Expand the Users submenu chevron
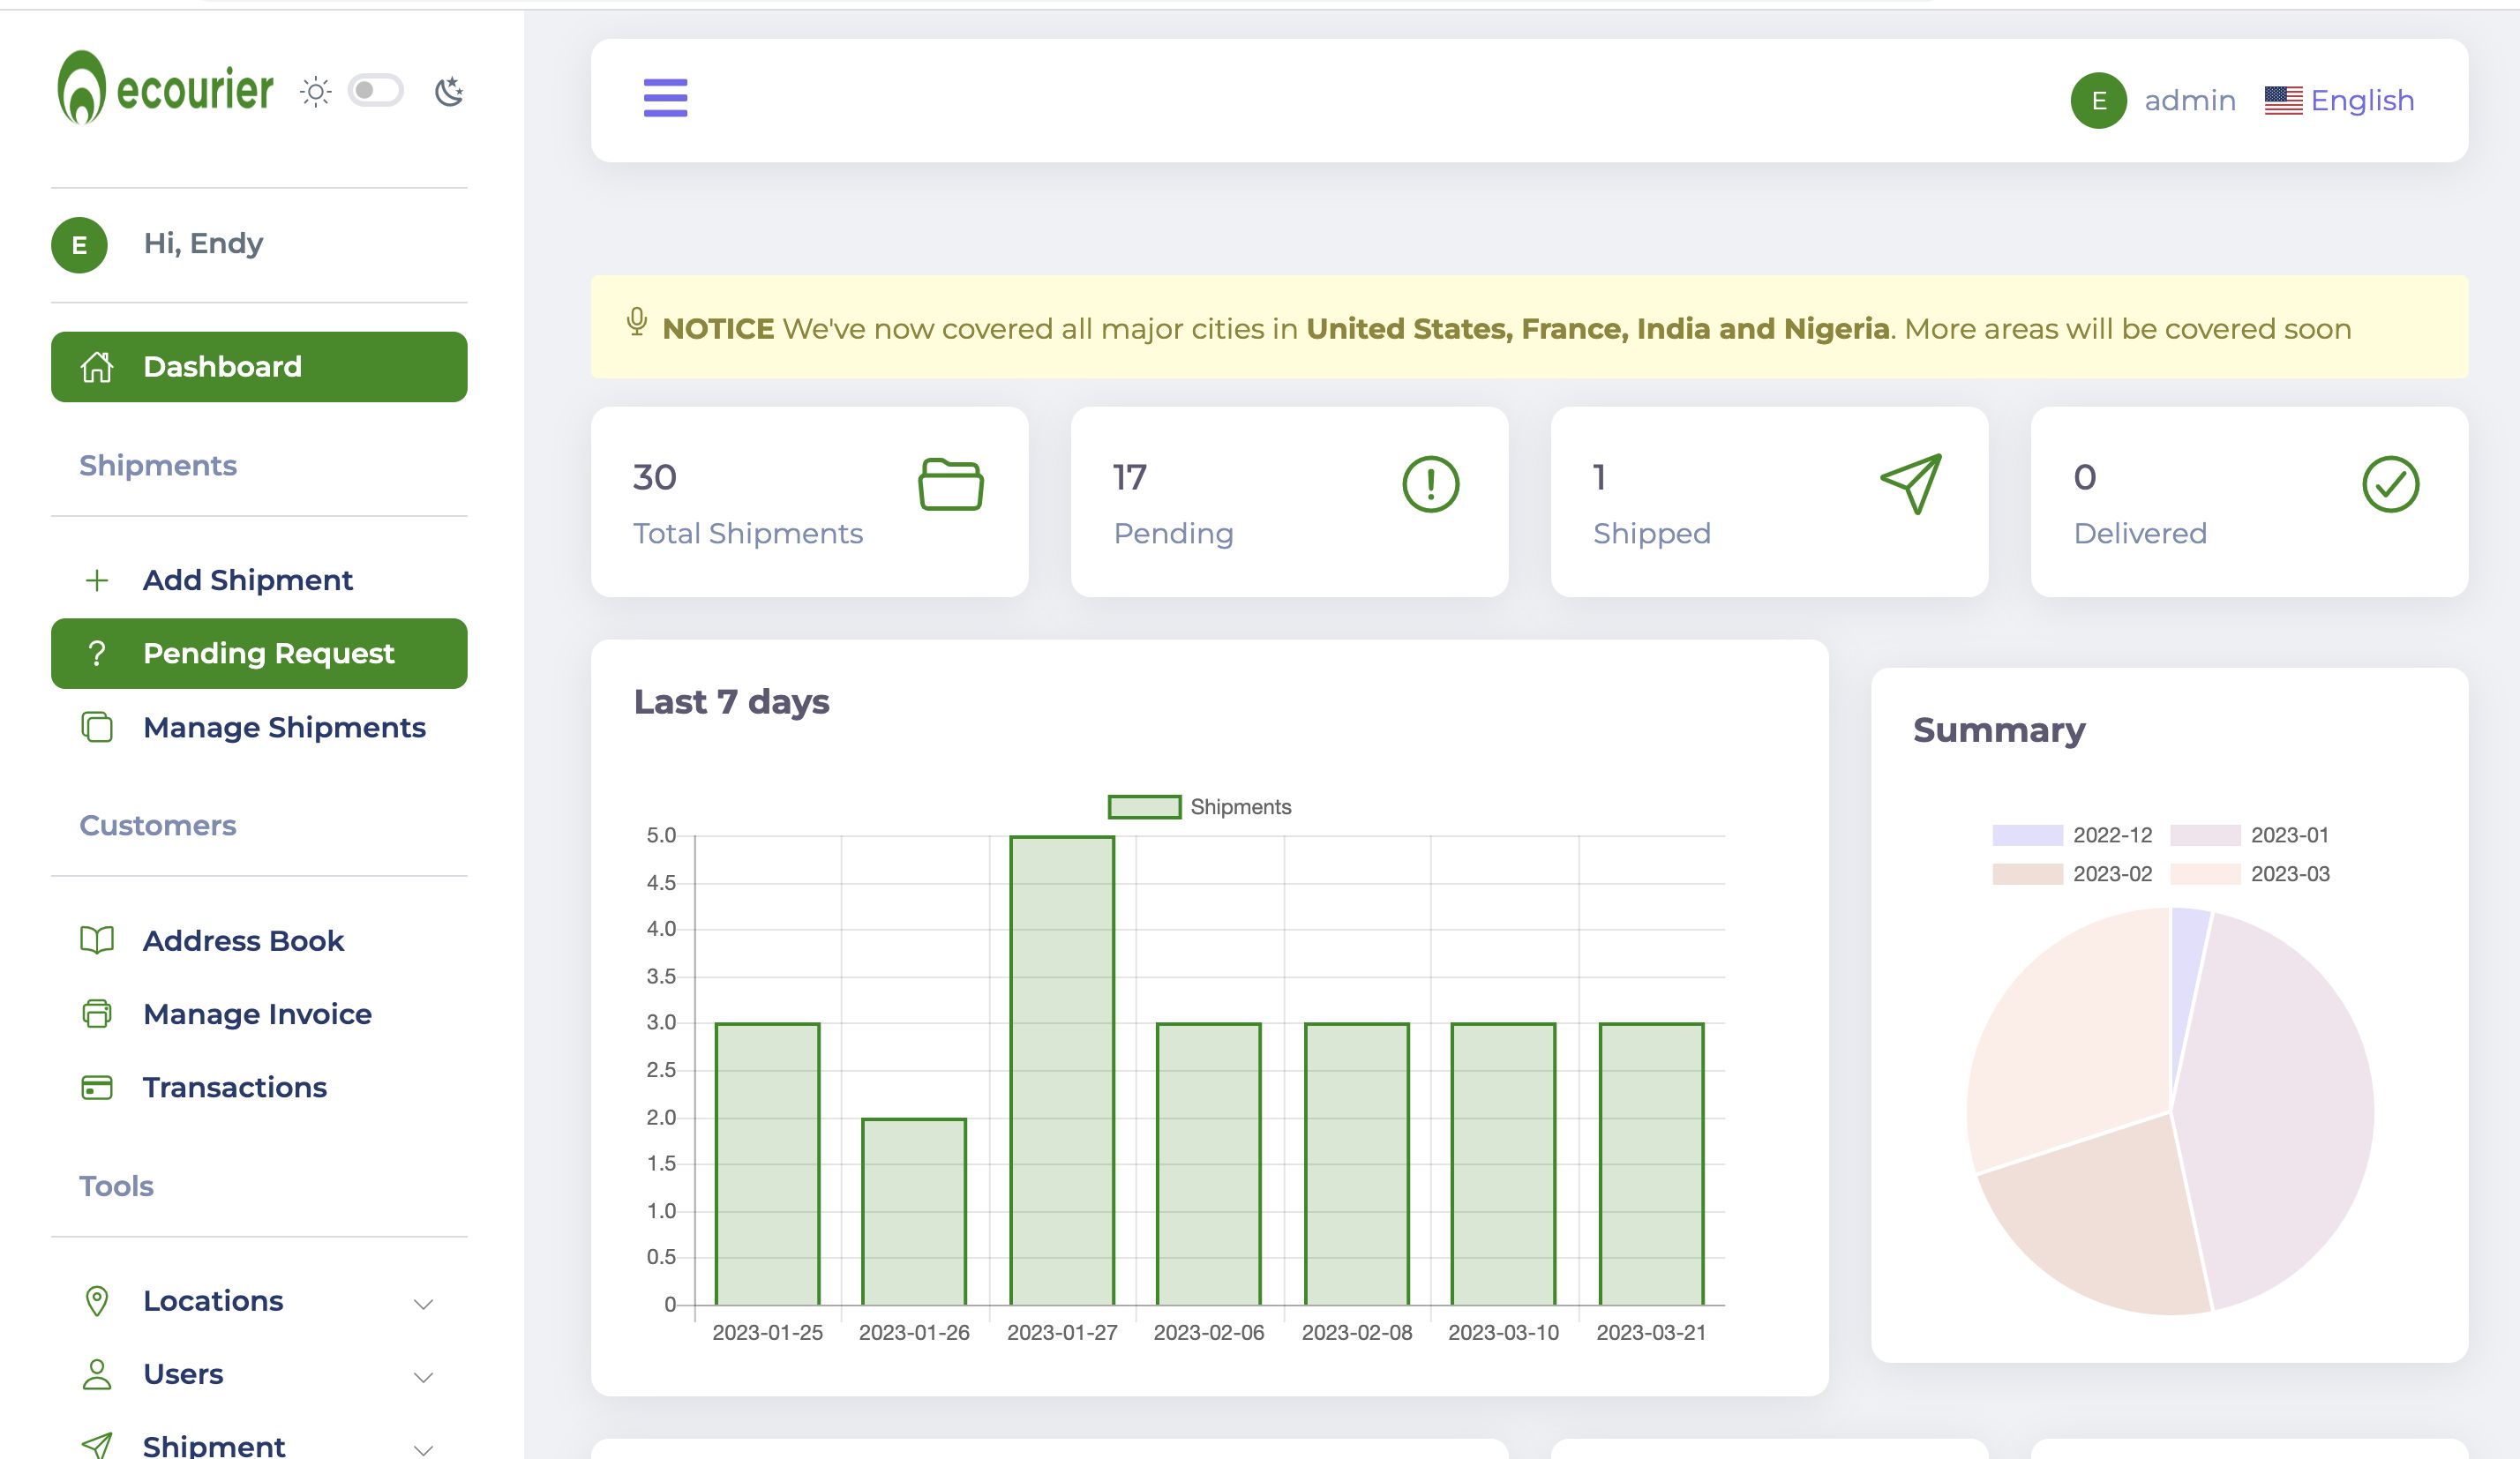Screen dimensions: 2520x1459 pyautogui.click(x=423, y=1377)
